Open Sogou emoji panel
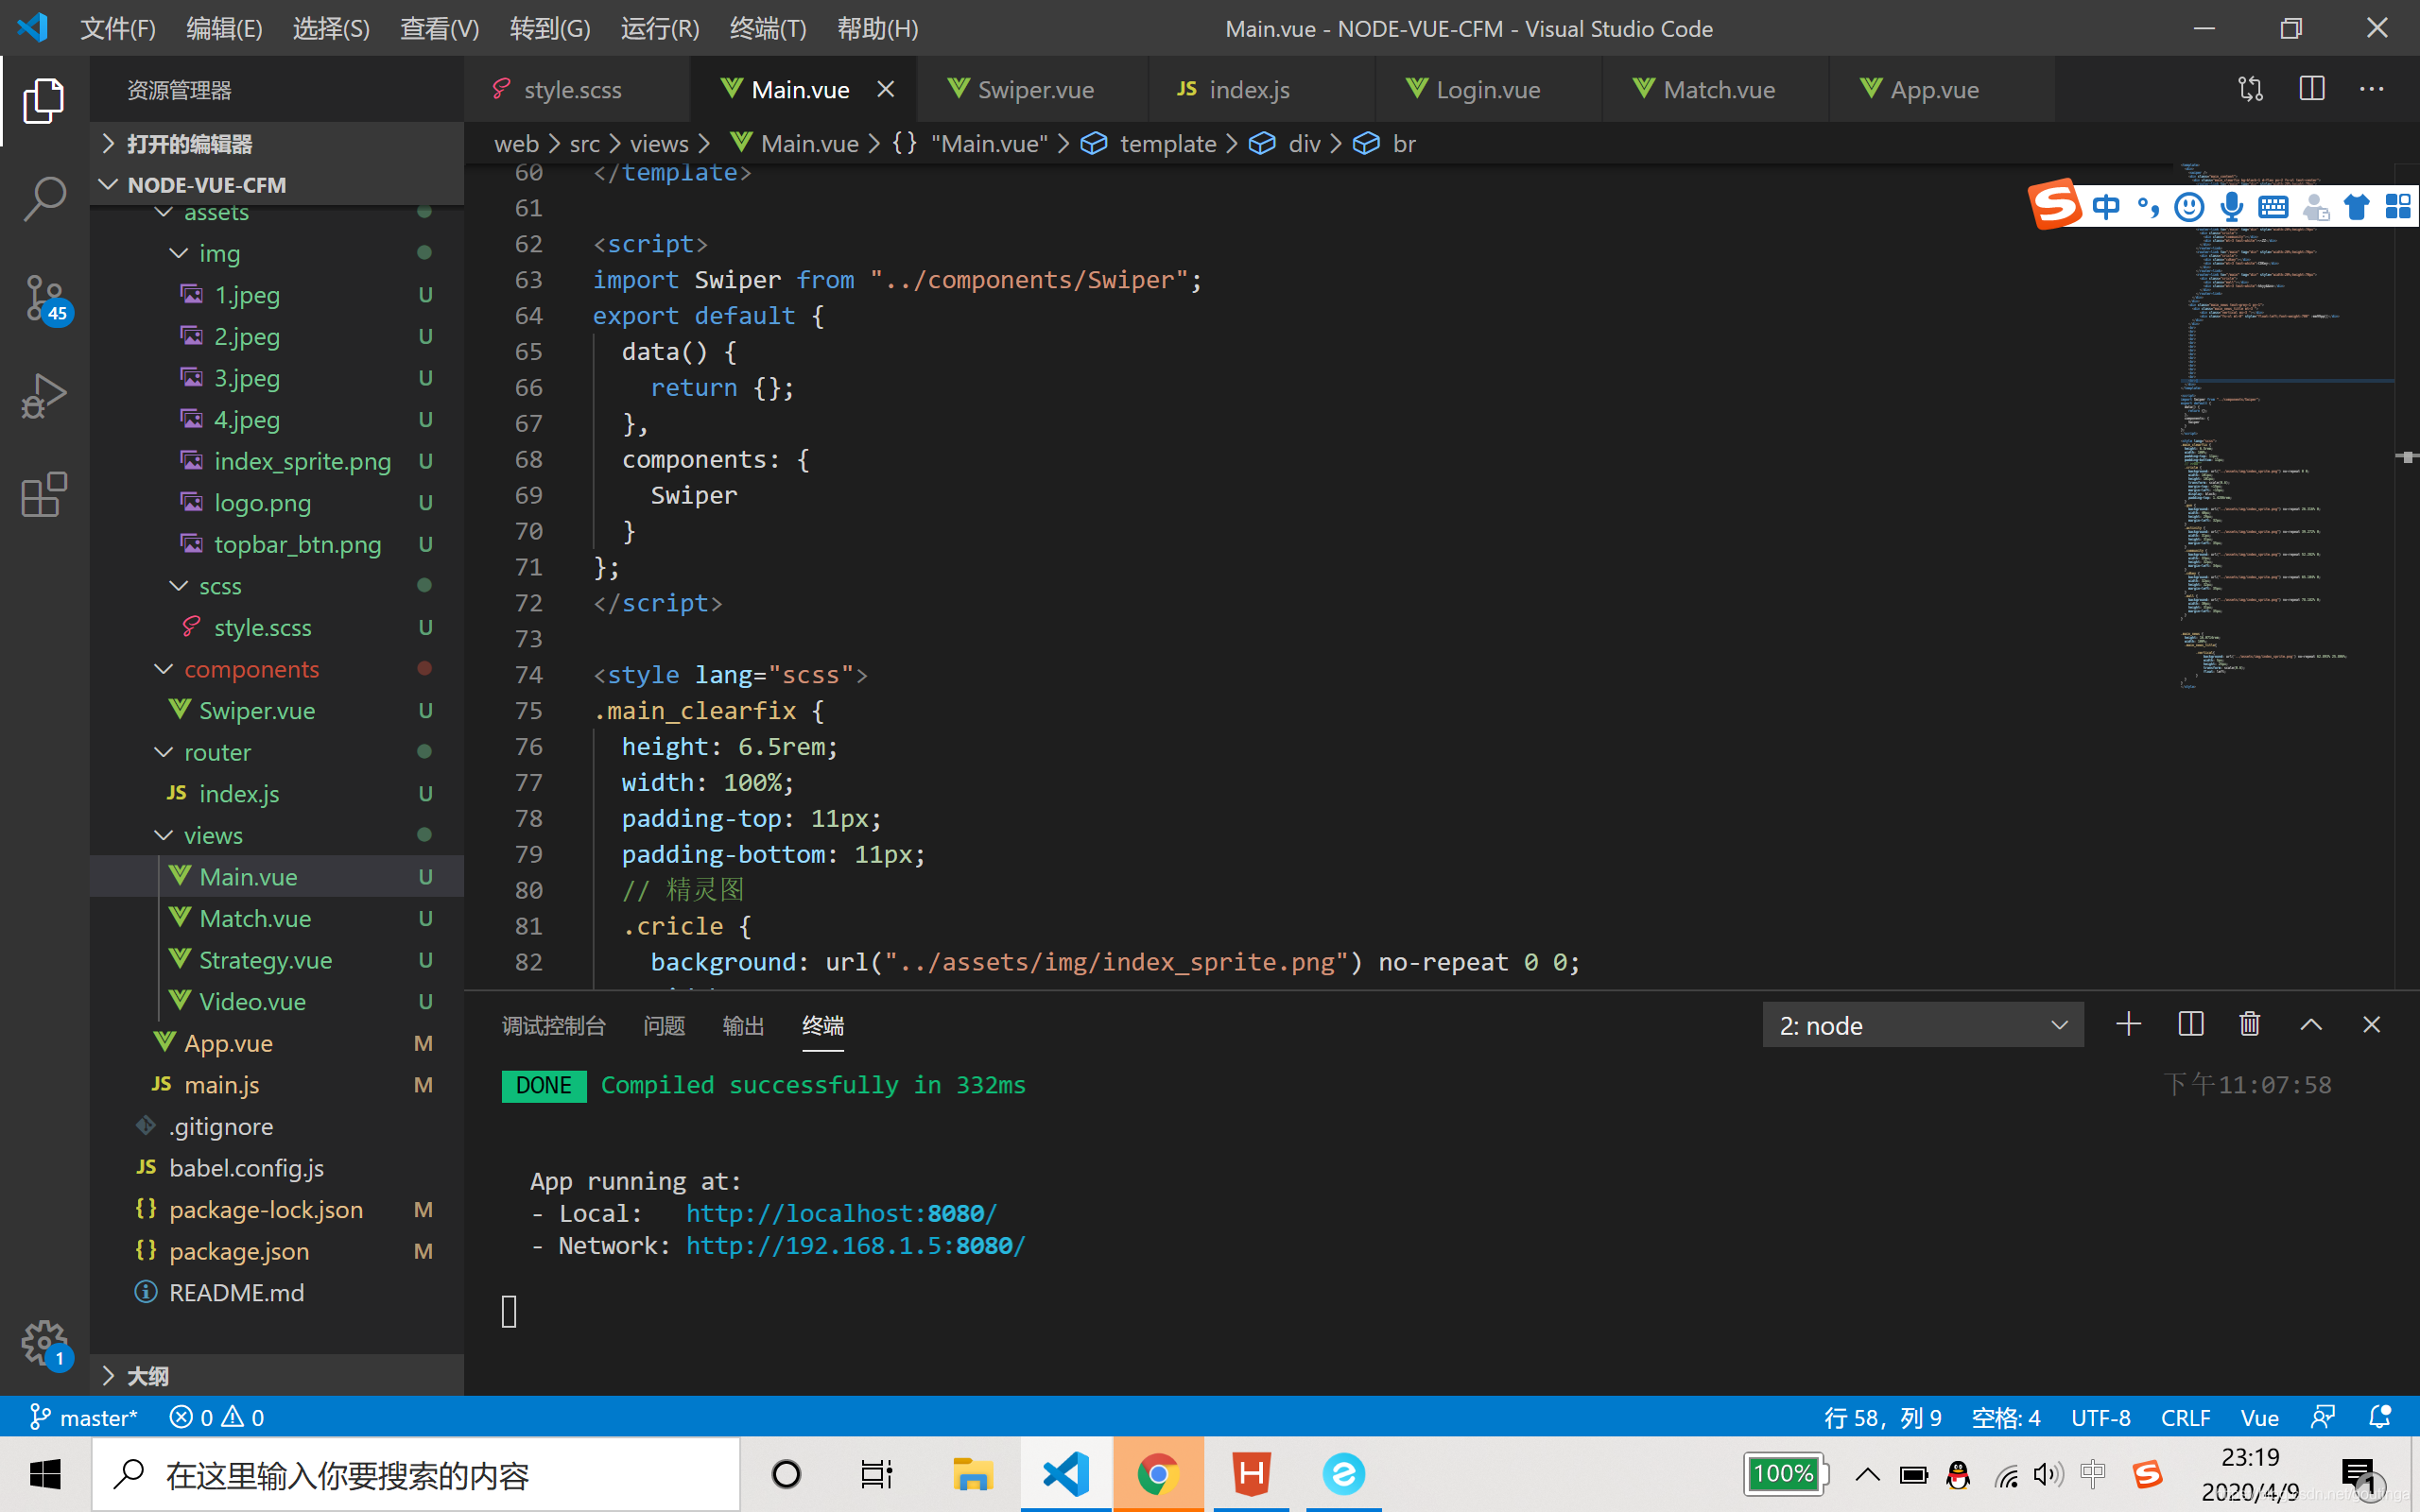The width and height of the screenshot is (2420, 1512). [2189, 207]
